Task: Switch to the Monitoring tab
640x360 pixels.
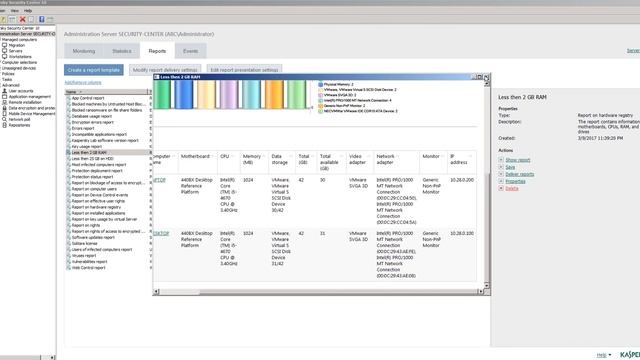Action: coord(84,51)
